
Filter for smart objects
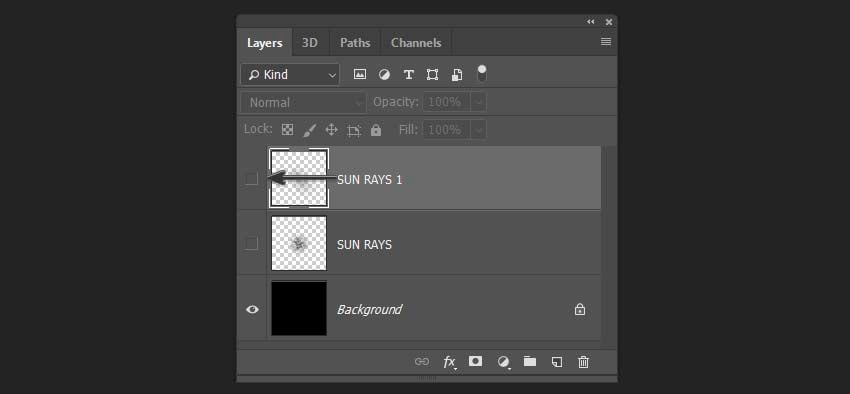click(x=457, y=75)
